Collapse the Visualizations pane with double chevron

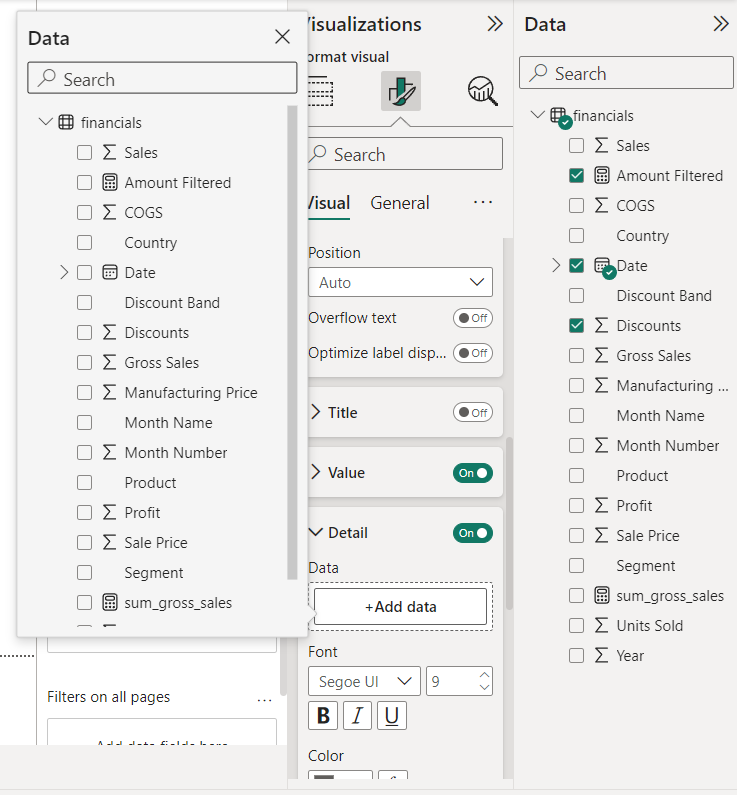(x=495, y=24)
